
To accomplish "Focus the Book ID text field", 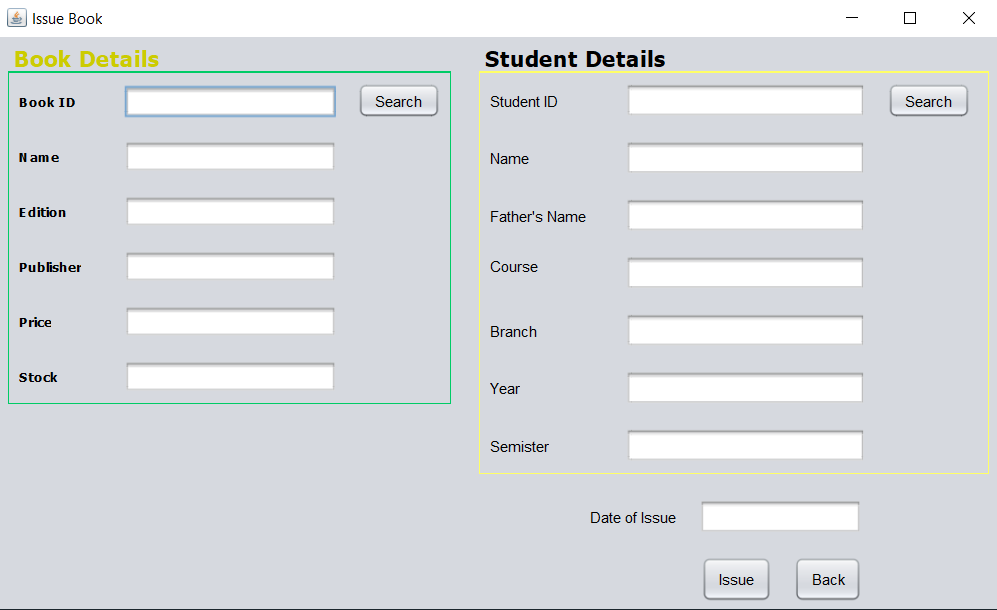I will coord(230,102).
